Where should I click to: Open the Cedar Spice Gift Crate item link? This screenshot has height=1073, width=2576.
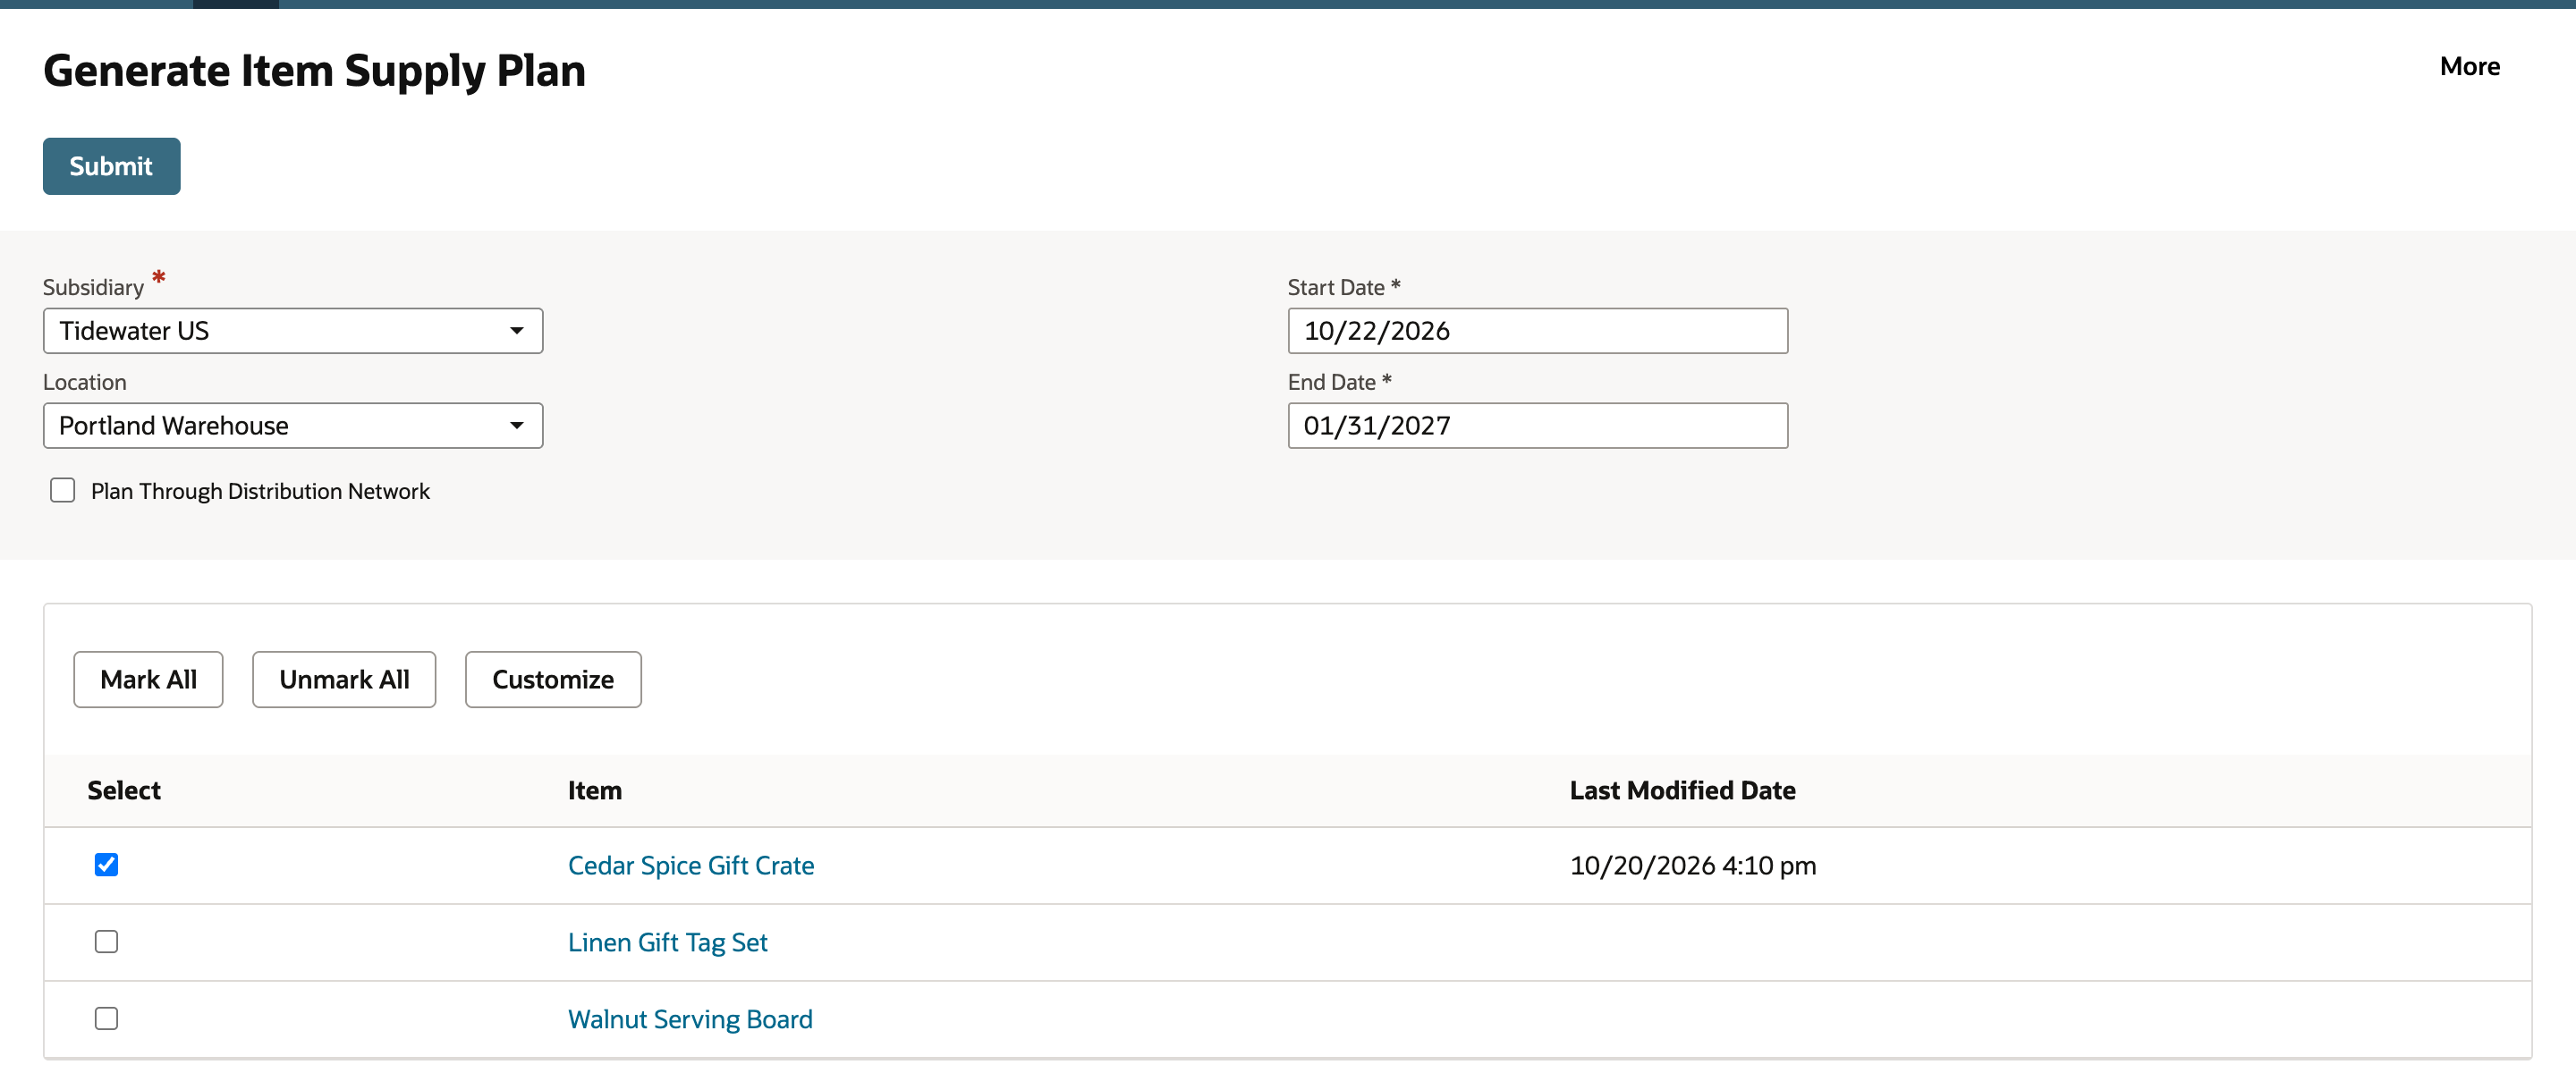(x=691, y=866)
